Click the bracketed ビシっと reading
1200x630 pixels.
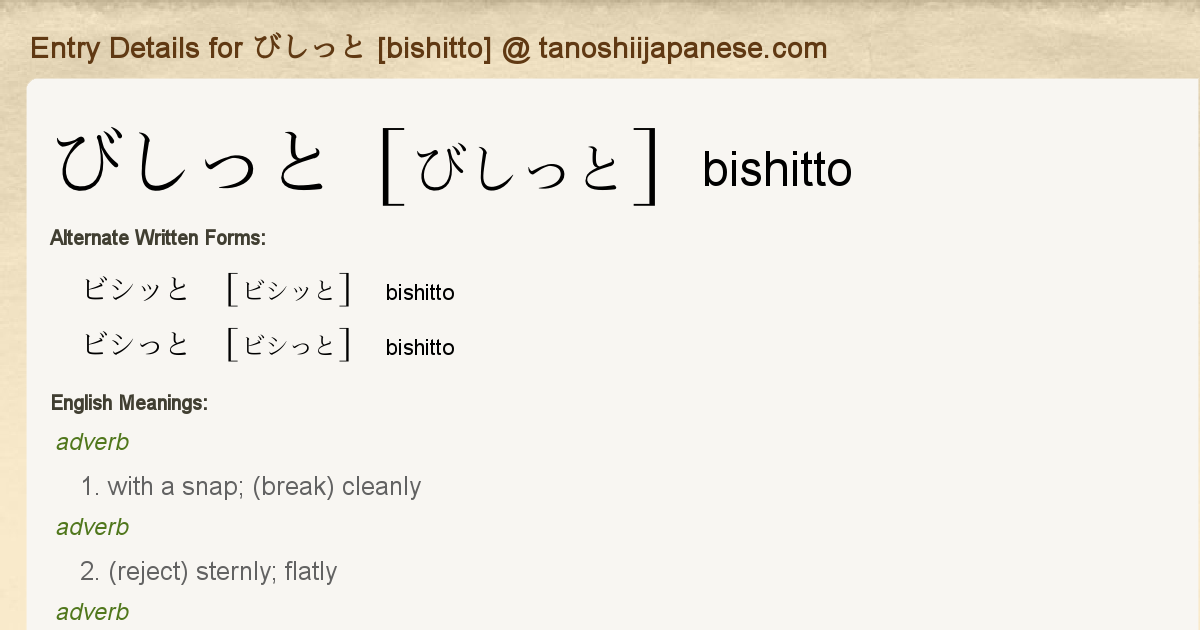point(289,345)
